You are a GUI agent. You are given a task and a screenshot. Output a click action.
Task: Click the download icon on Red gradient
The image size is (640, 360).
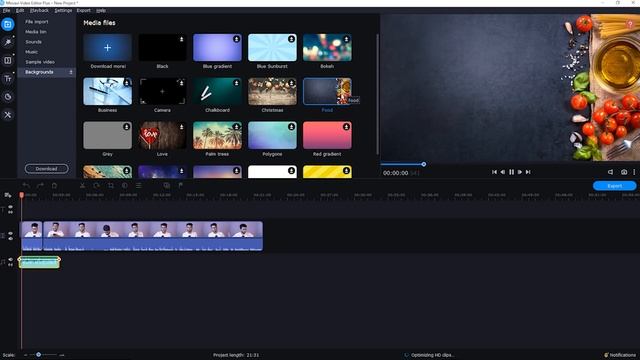tap(346, 127)
